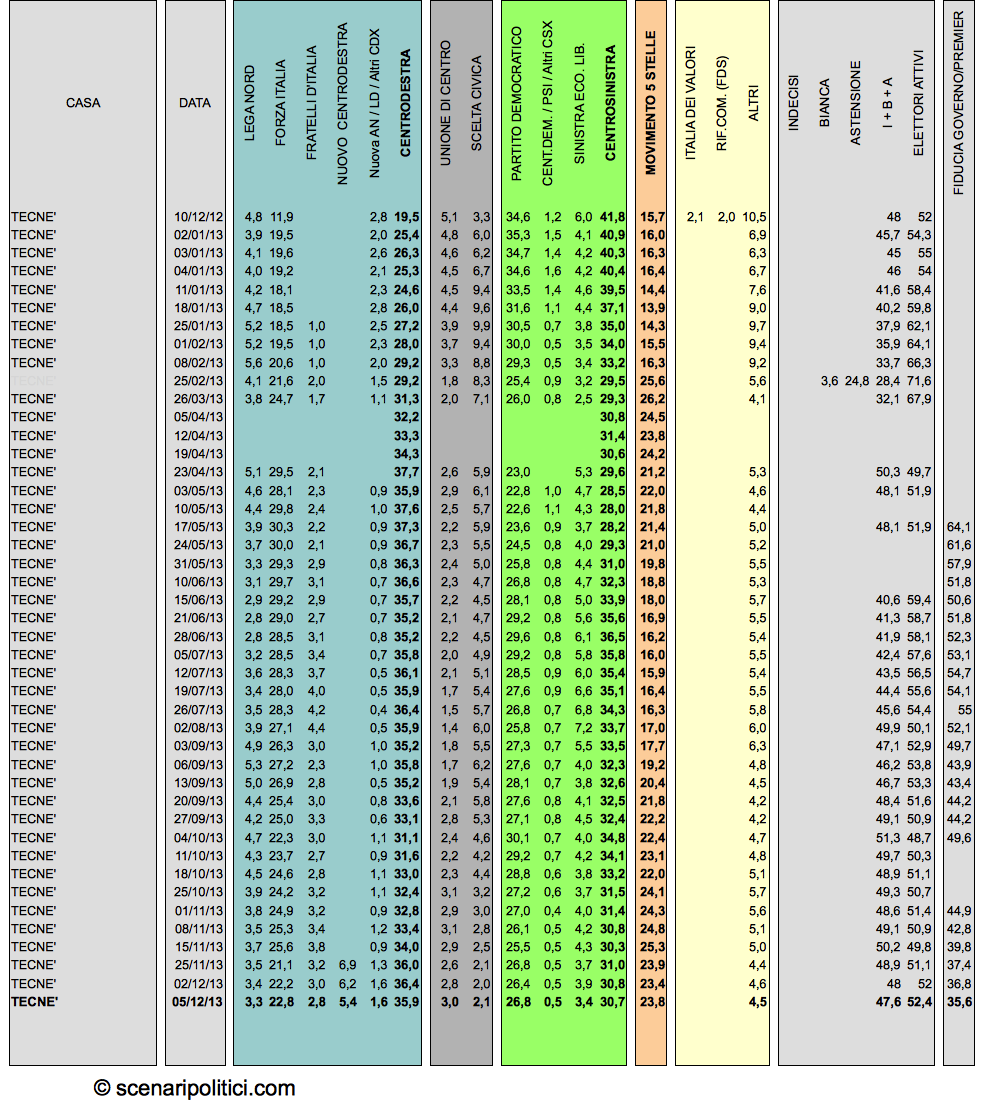The height and width of the screenshot is (1112, 985).
Task: Select the SCELTA CIVICA header
Action: [476, 104]
